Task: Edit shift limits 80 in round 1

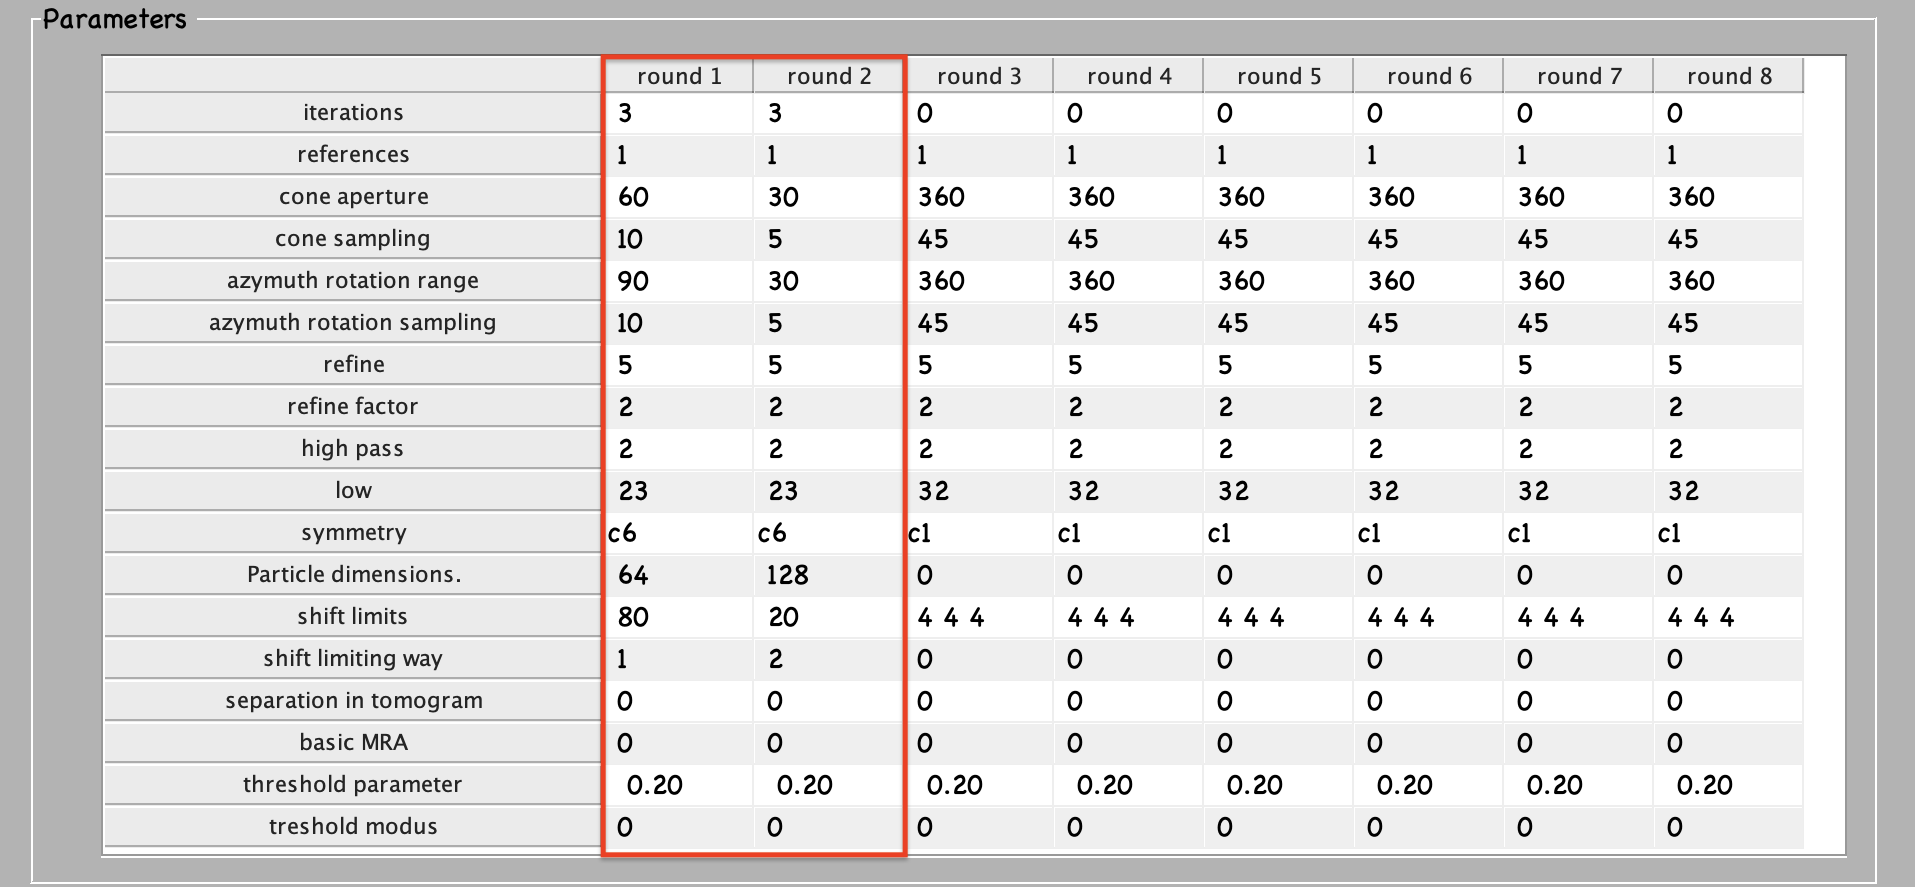Action: [x=679, y=617]
